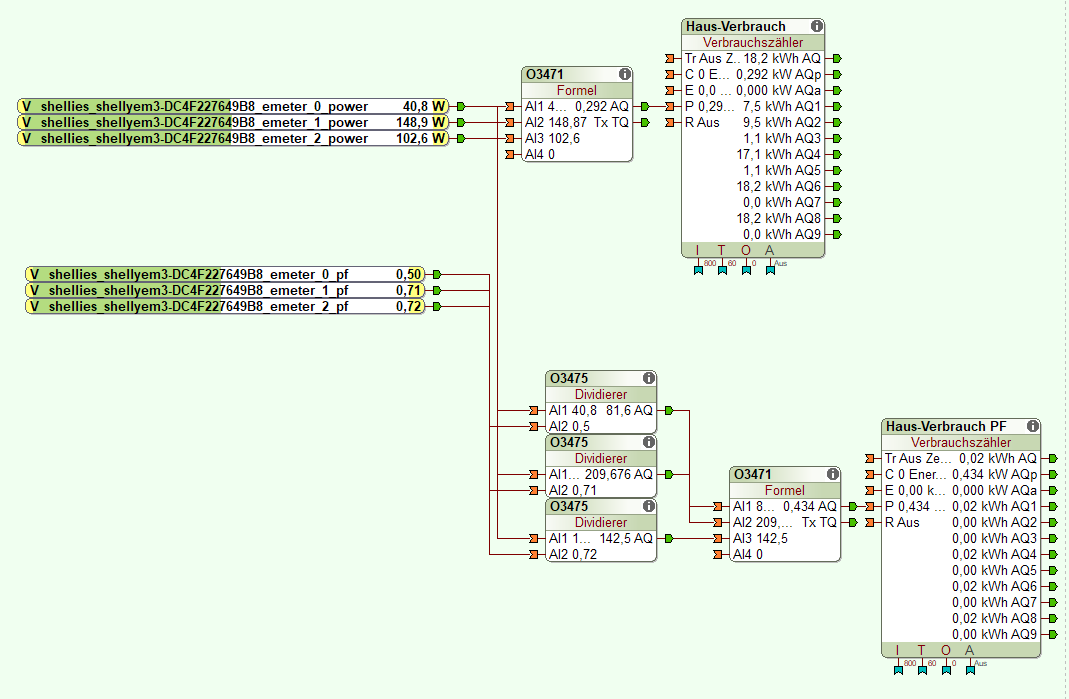1069x699 pixels.
Task: Open info icon of Dividierer with 81,6 AQ
Action: (x=648, y=378)
